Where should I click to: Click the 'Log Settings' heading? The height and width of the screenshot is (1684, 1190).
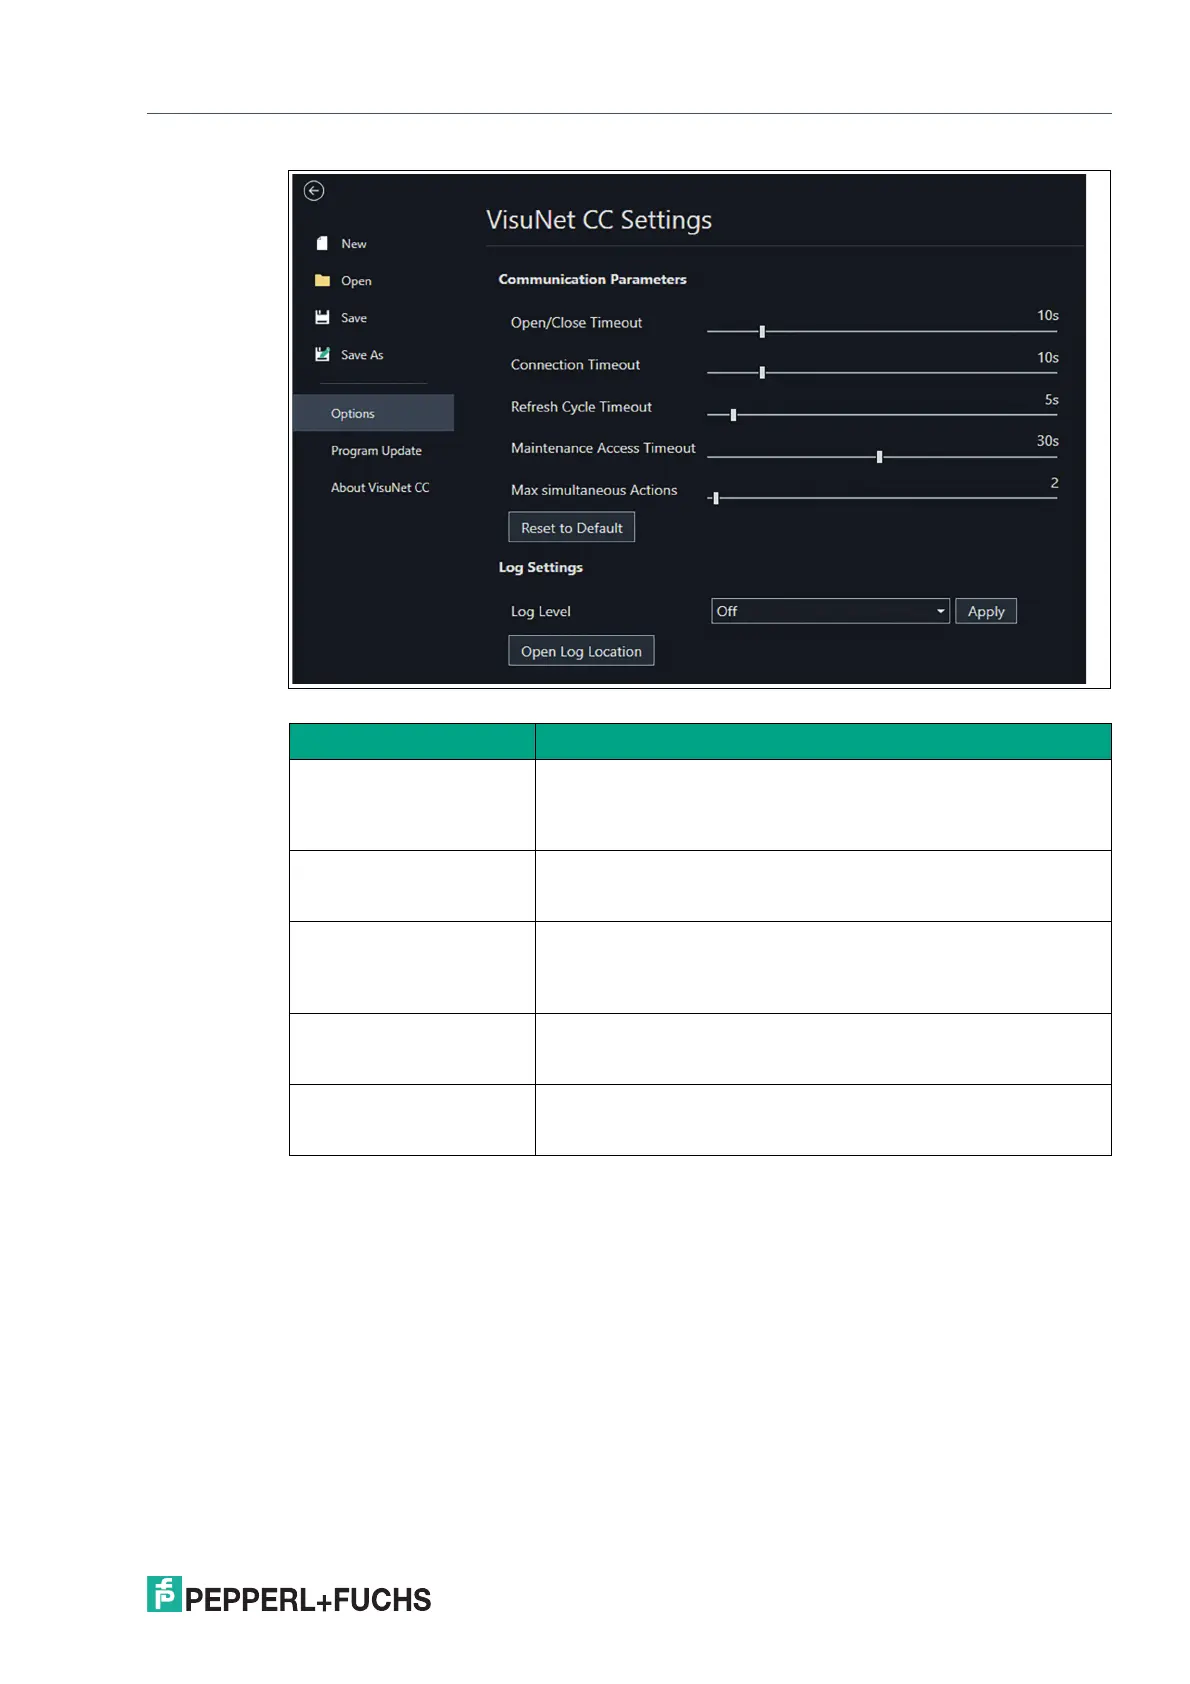[541, 568]
